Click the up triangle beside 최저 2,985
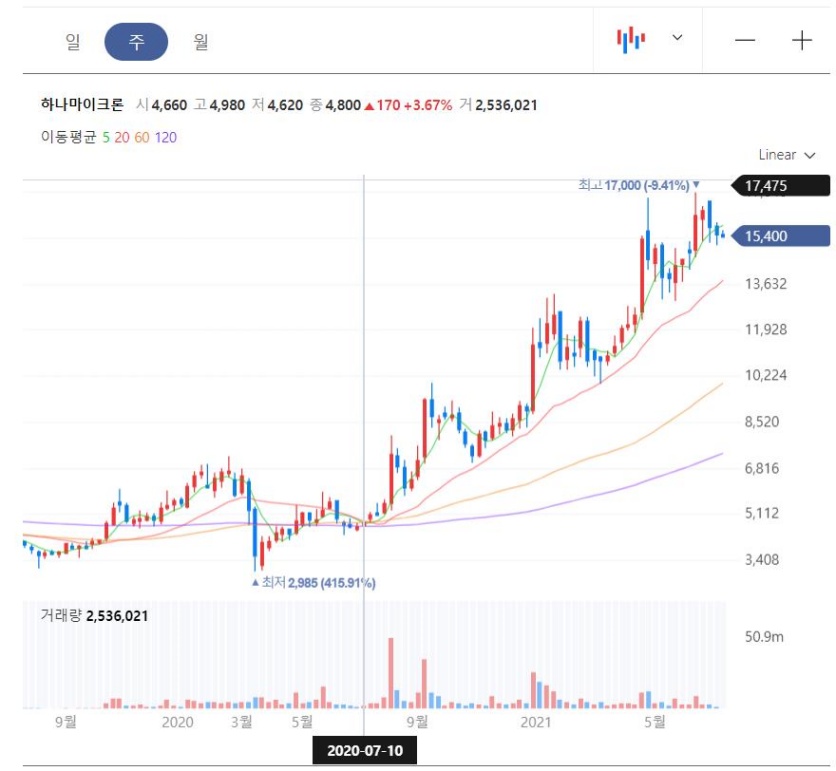The height and width of the screenshot is (771, 836). [x=254, y=582]
